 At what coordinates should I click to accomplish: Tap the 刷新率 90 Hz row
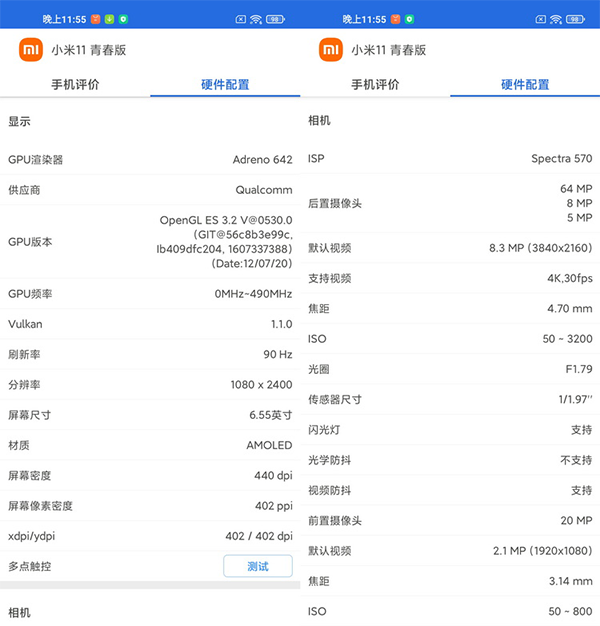(150, 354)
